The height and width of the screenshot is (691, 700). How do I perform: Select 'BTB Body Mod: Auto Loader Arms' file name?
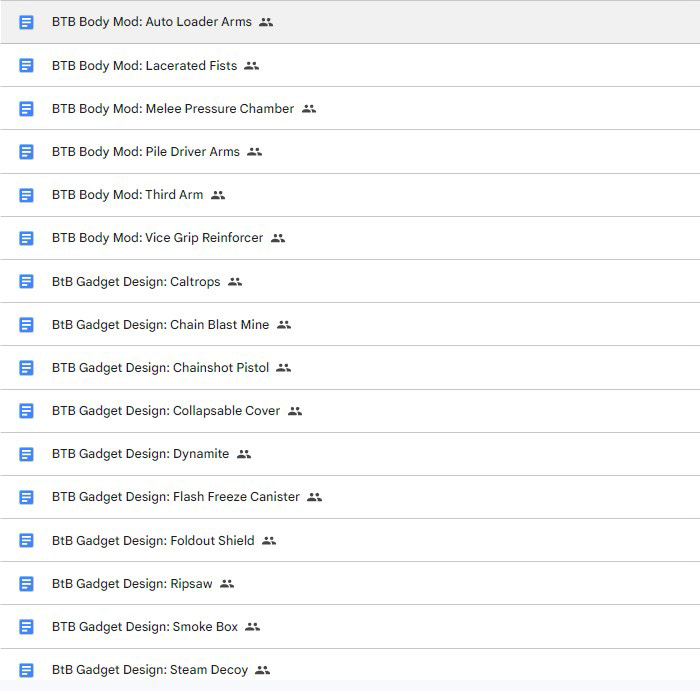pos(152,22)
